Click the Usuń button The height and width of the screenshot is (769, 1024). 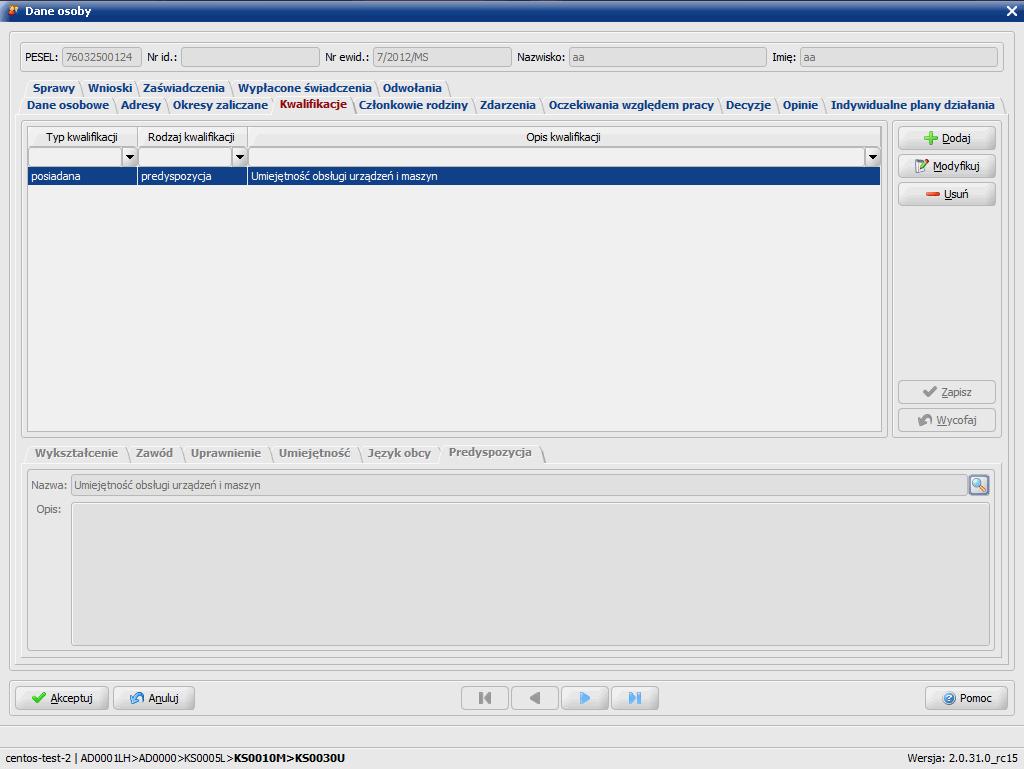coord(946,194)
